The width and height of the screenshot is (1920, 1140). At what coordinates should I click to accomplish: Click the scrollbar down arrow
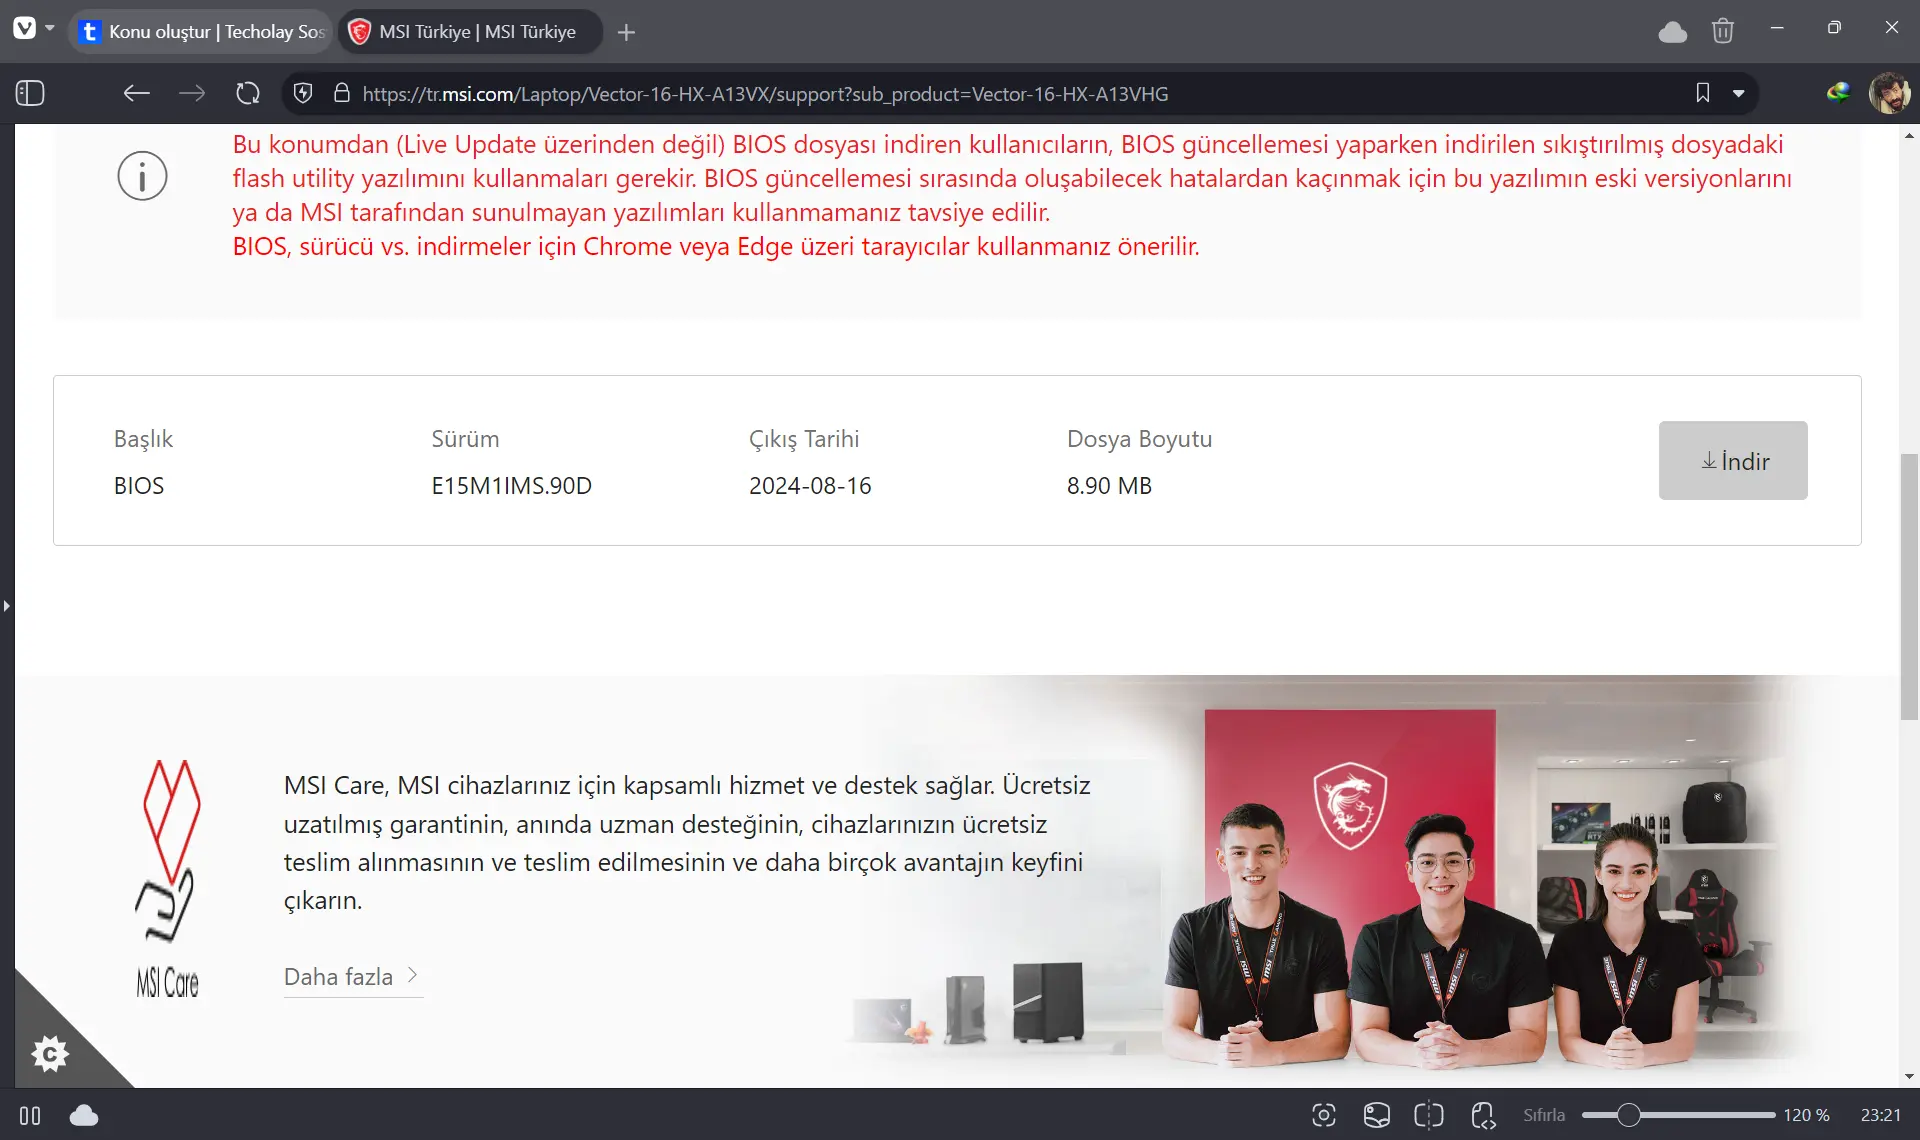pyautogui.click(x=1910, y=1077)
